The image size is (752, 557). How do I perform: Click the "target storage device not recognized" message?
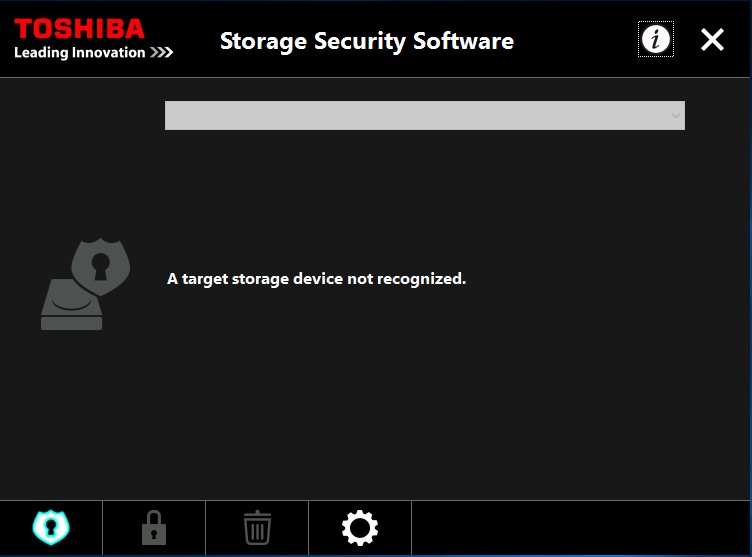pos(317,279)
